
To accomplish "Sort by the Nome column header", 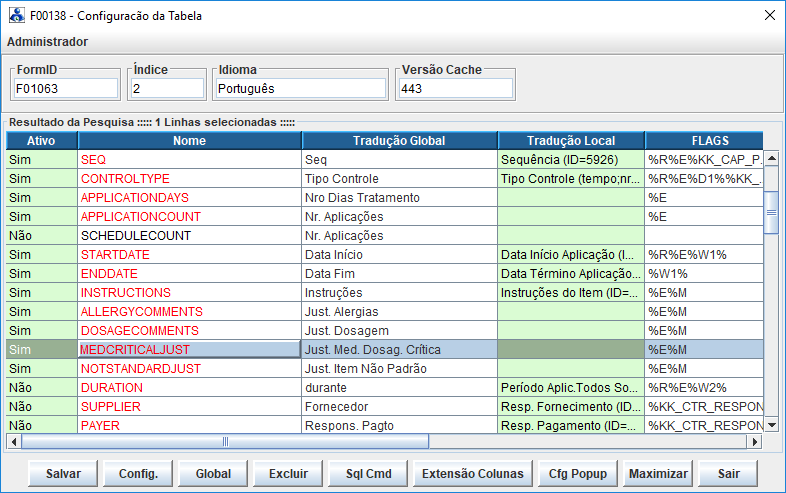I will click(x=188, y=141).
